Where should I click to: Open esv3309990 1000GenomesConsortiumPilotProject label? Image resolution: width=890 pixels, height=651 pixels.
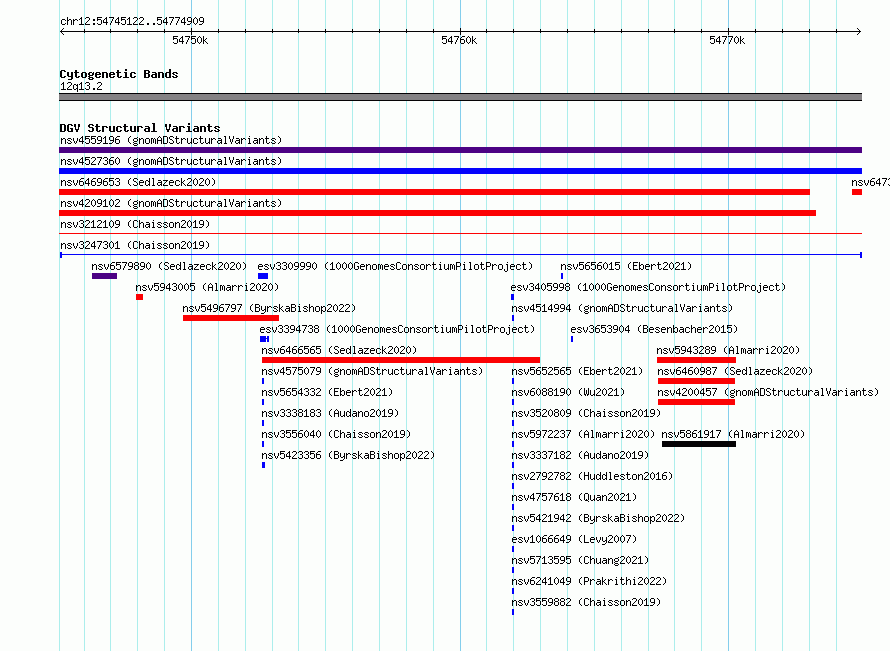tap(395, 266)
